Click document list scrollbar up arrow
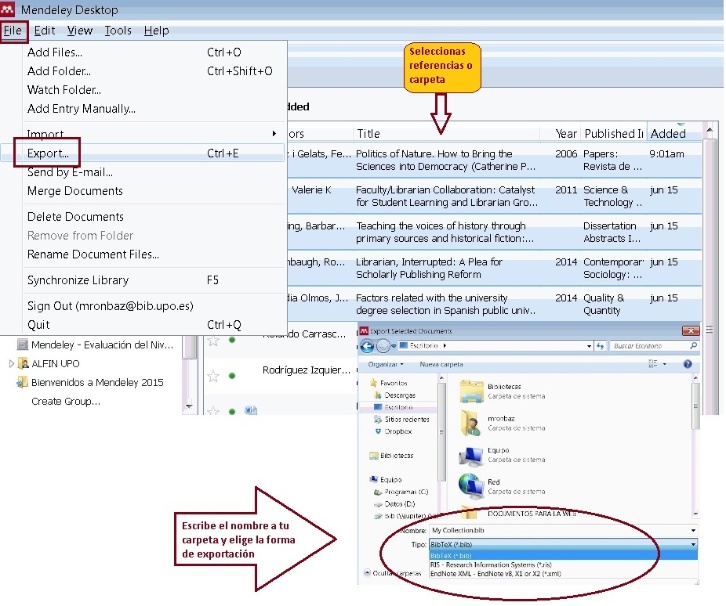726x606 pixels. (x=710, y=132)
